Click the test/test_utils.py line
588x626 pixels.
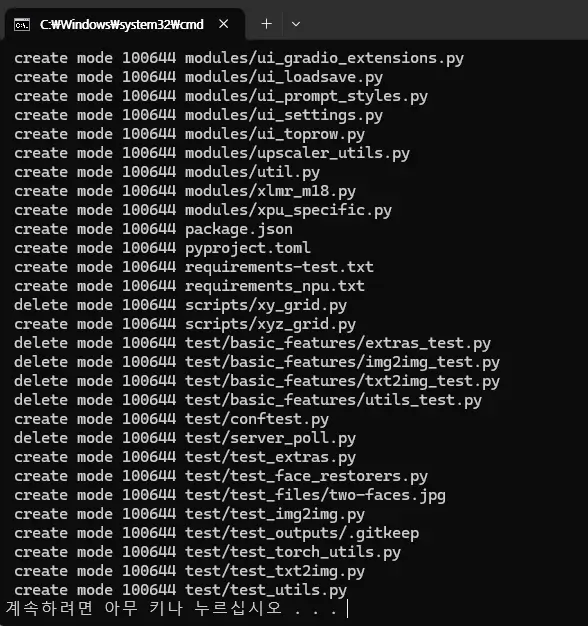(180, 590)
